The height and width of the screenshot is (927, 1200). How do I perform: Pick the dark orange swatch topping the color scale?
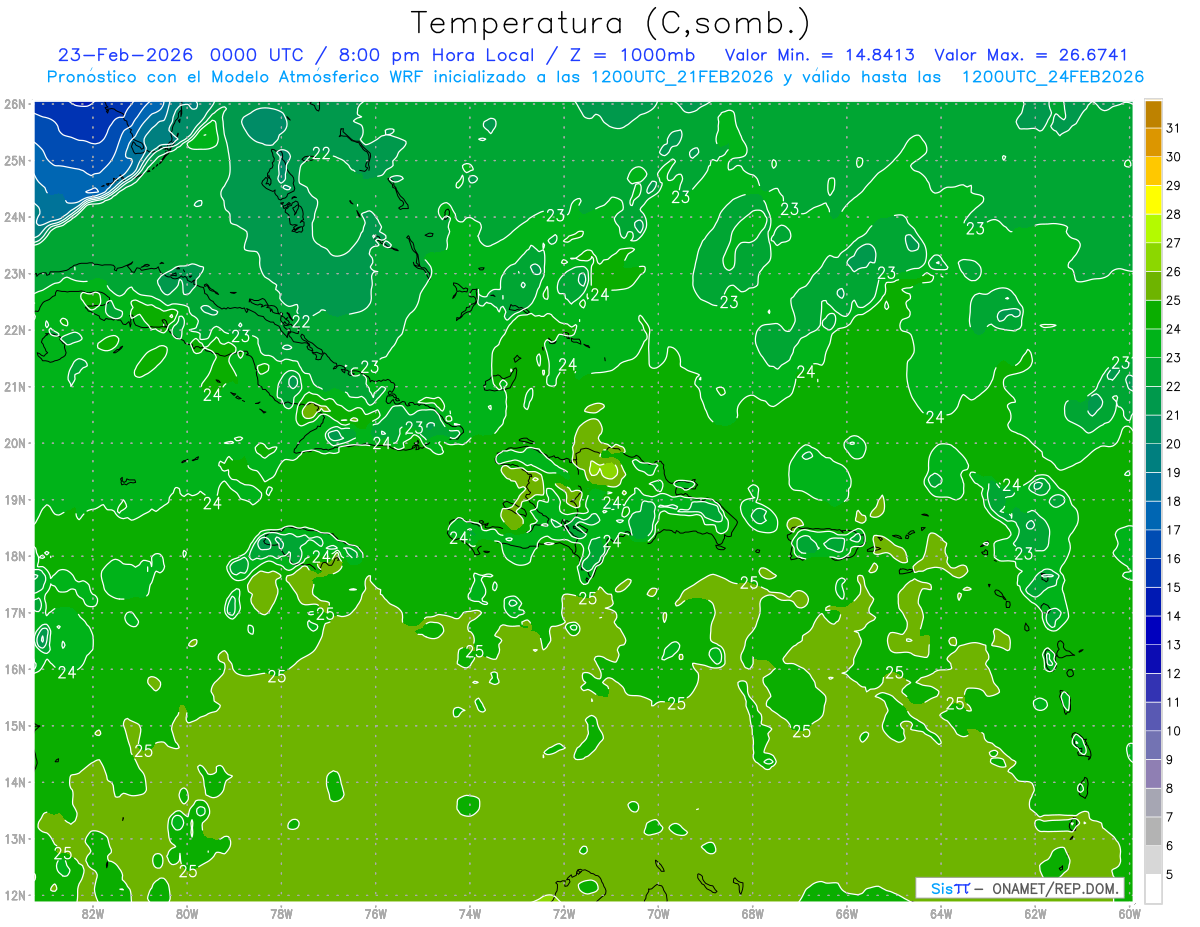[1152, 114]
